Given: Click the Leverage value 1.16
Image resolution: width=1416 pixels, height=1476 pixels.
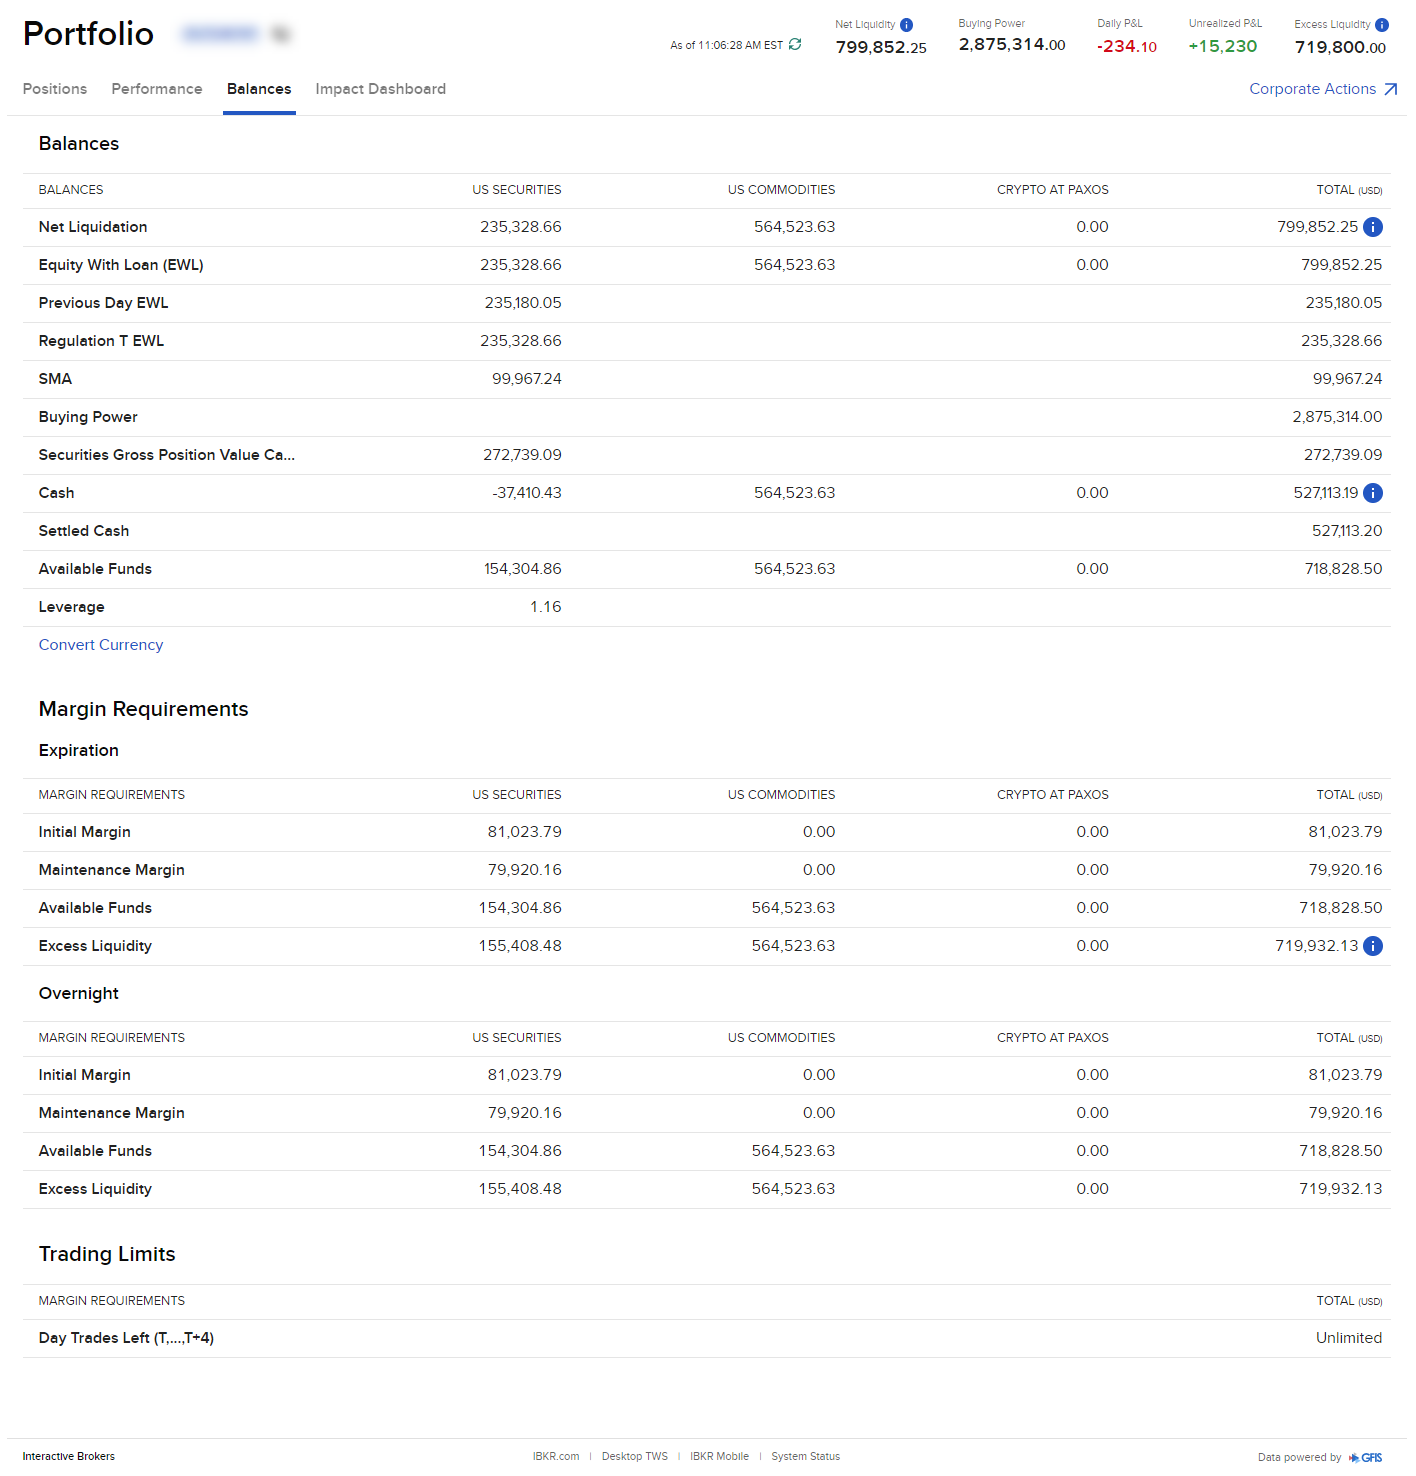Looking at the screenshot, I should point(546,607).
